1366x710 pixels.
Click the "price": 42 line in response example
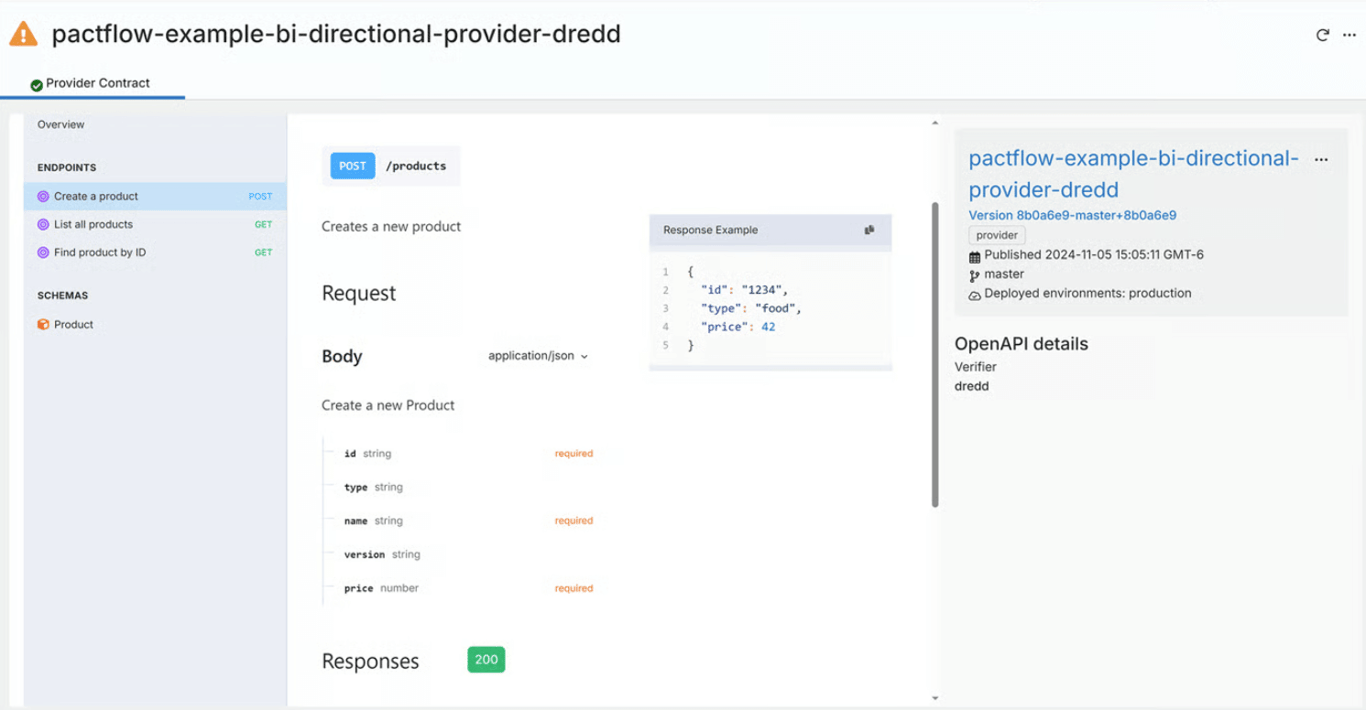[738, 327]
